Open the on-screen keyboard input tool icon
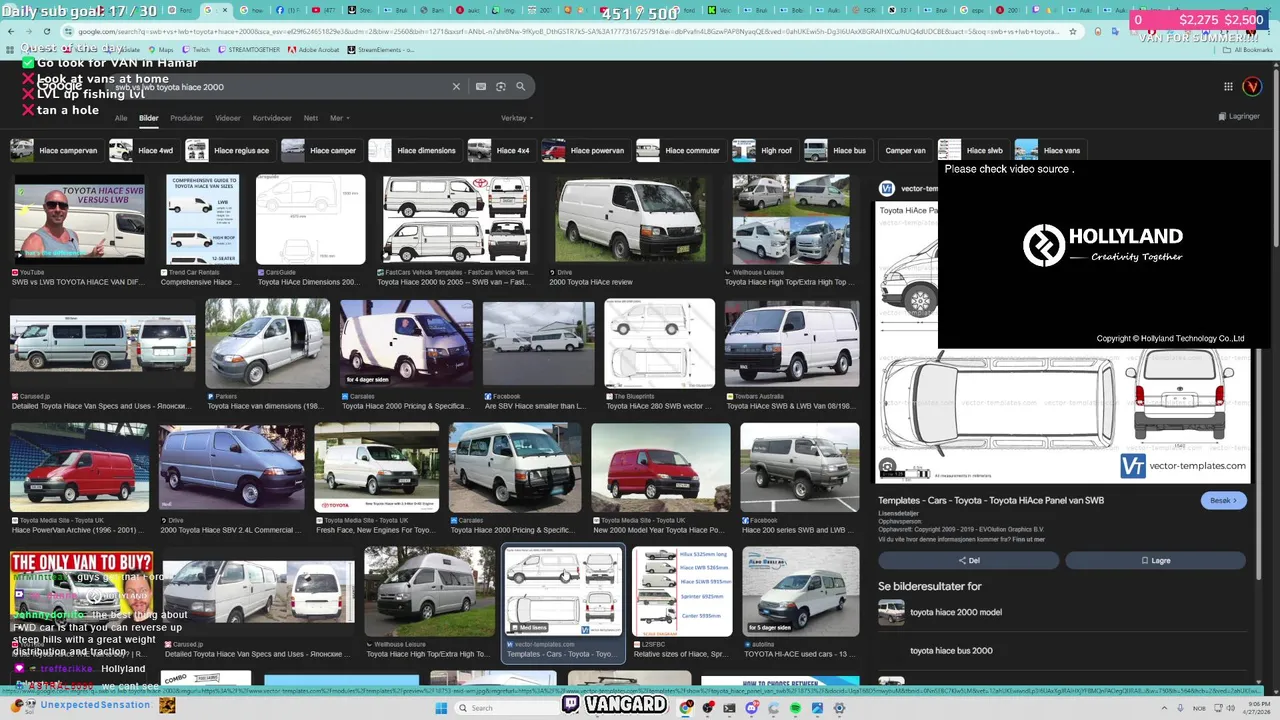The image size is (1280, 720). pos(481,87)
